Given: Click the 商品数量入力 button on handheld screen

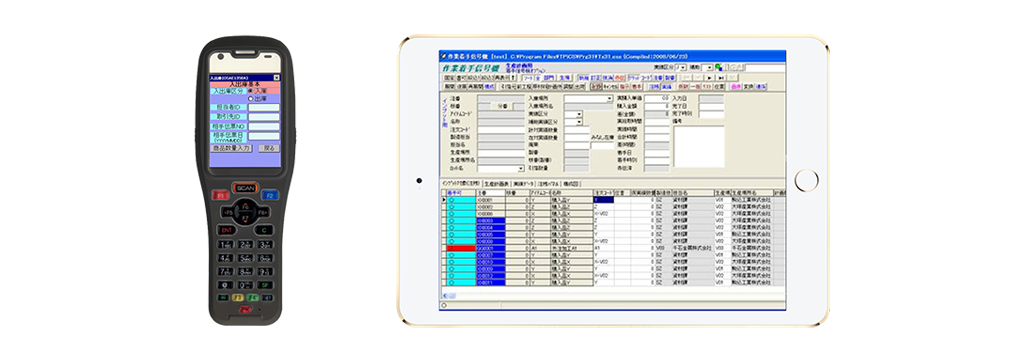Looking at the screenshot, I should pos(231,148).
